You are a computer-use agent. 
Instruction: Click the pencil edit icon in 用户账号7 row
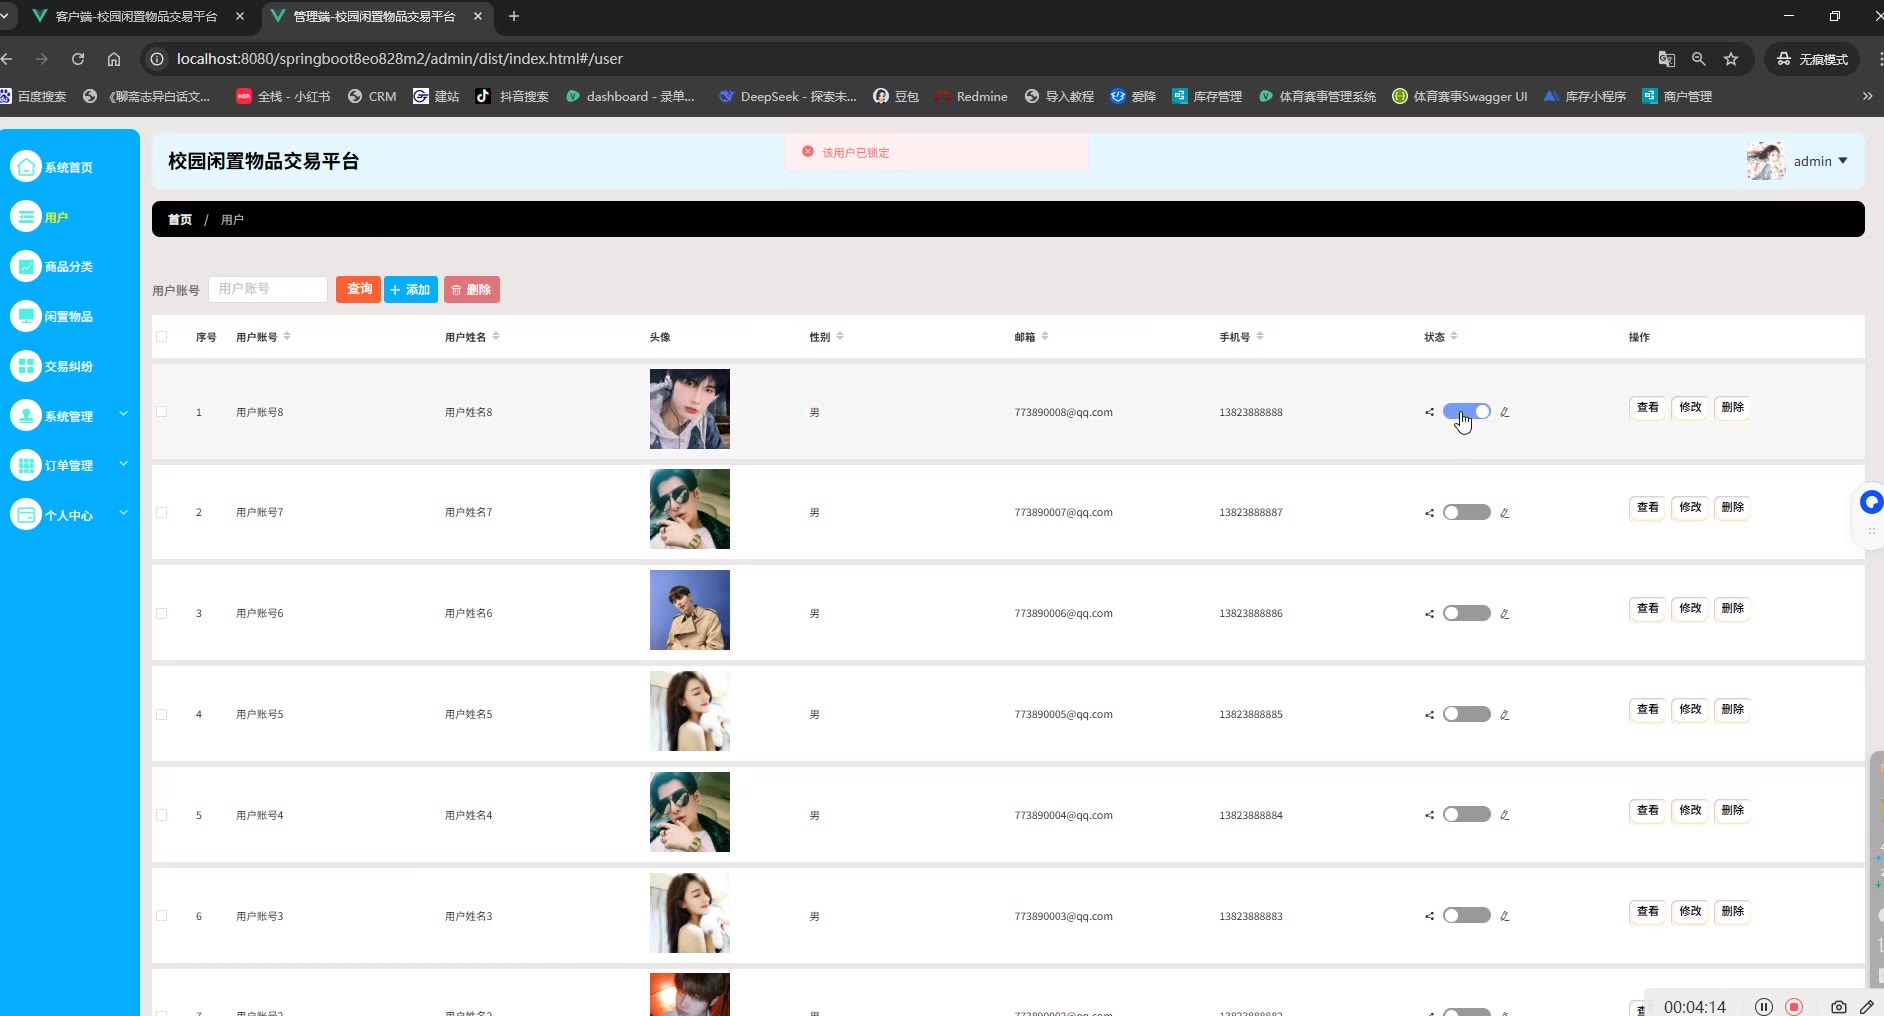[x=1505, y=513]
